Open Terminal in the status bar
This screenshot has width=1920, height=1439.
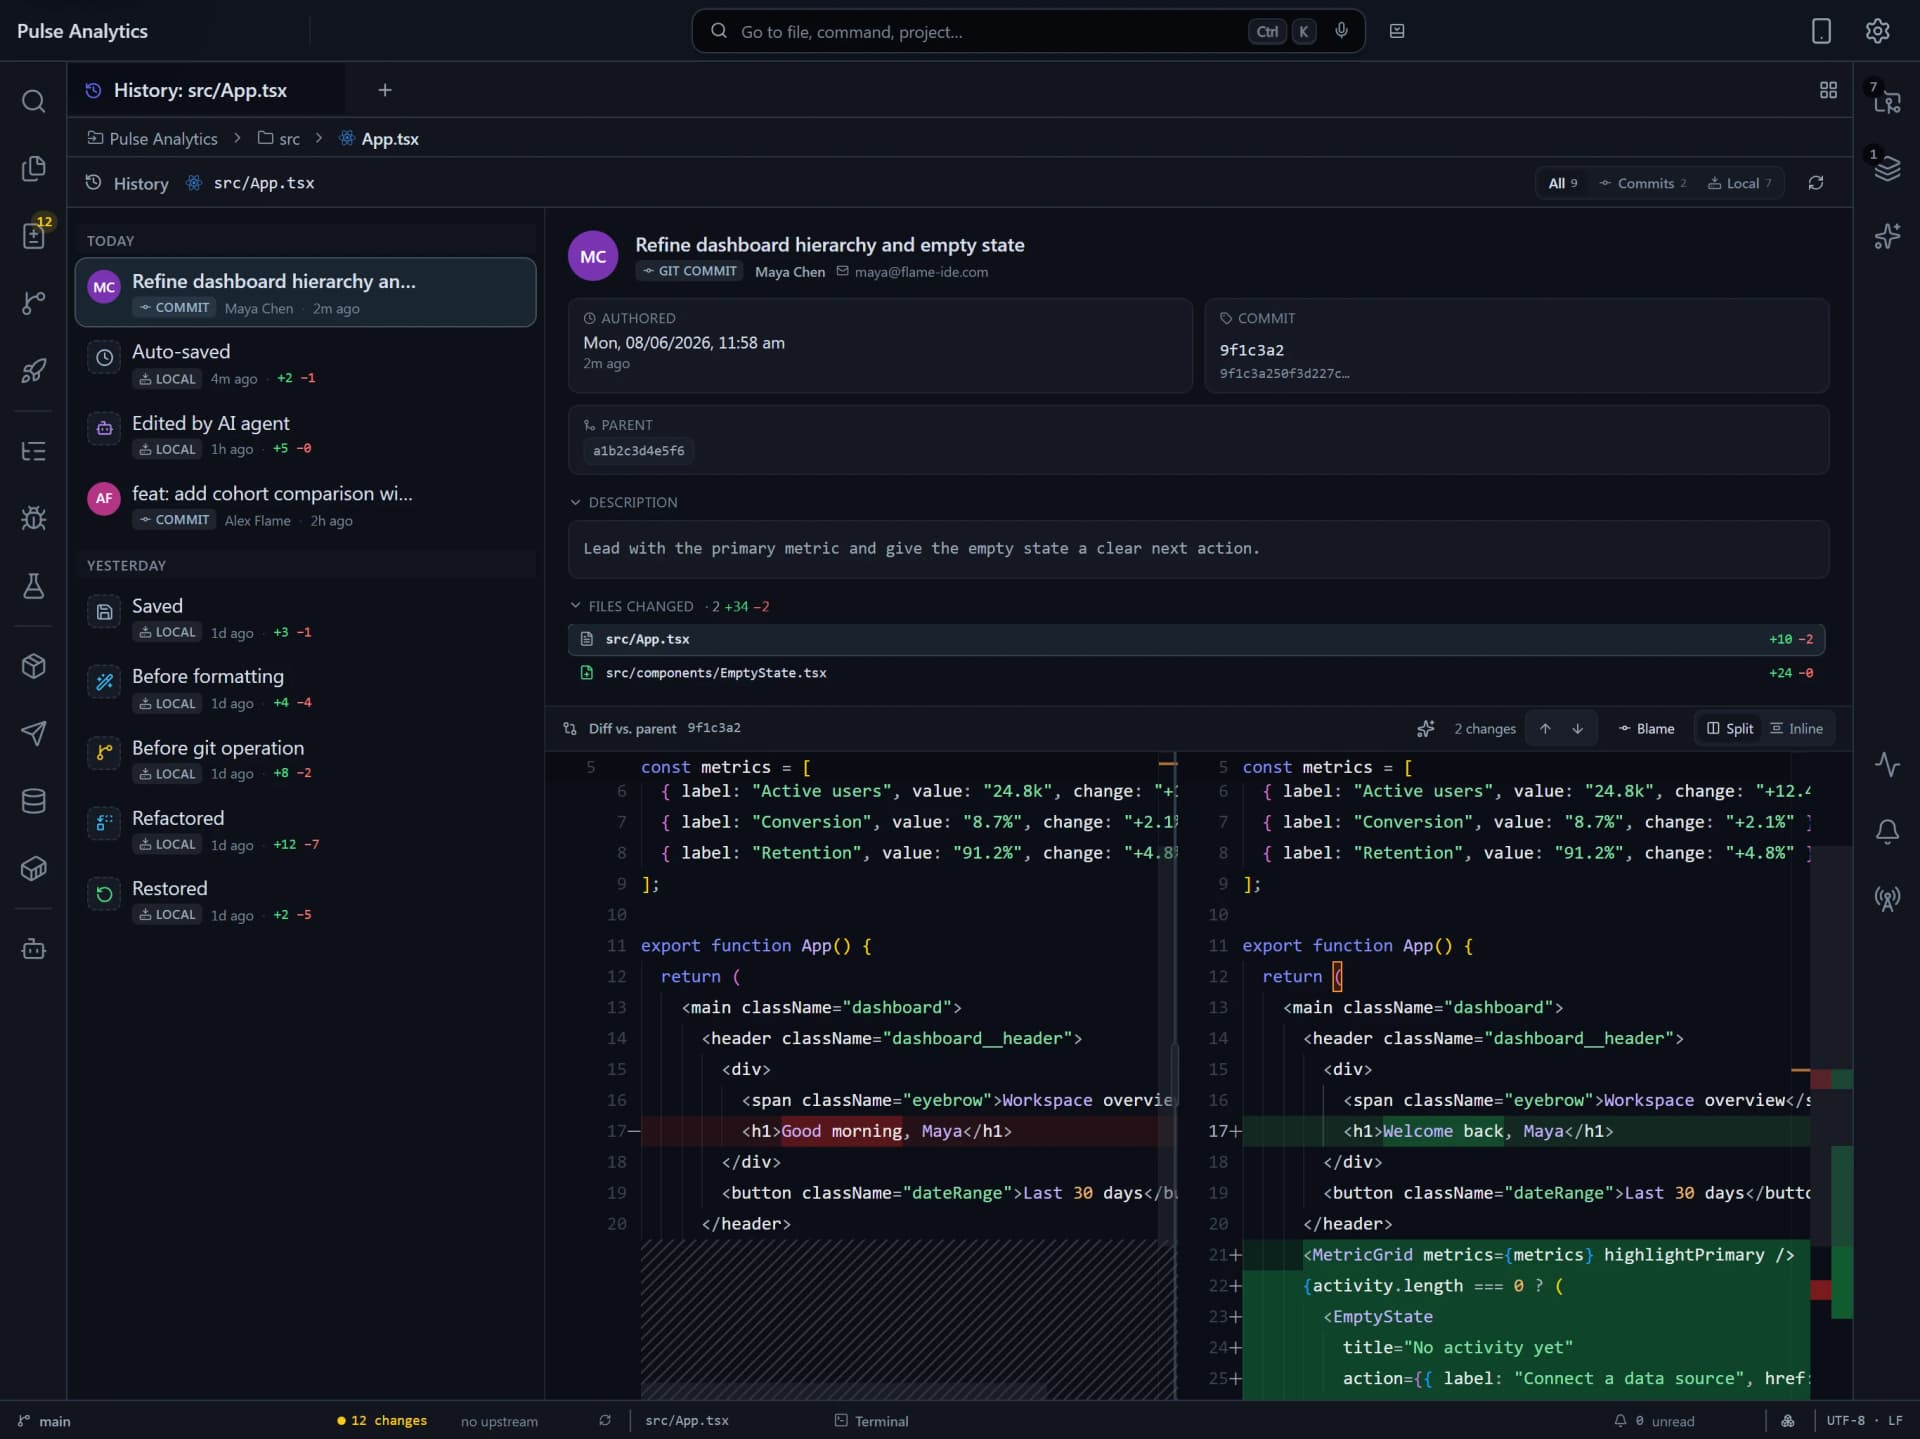tap(871, 1420)
